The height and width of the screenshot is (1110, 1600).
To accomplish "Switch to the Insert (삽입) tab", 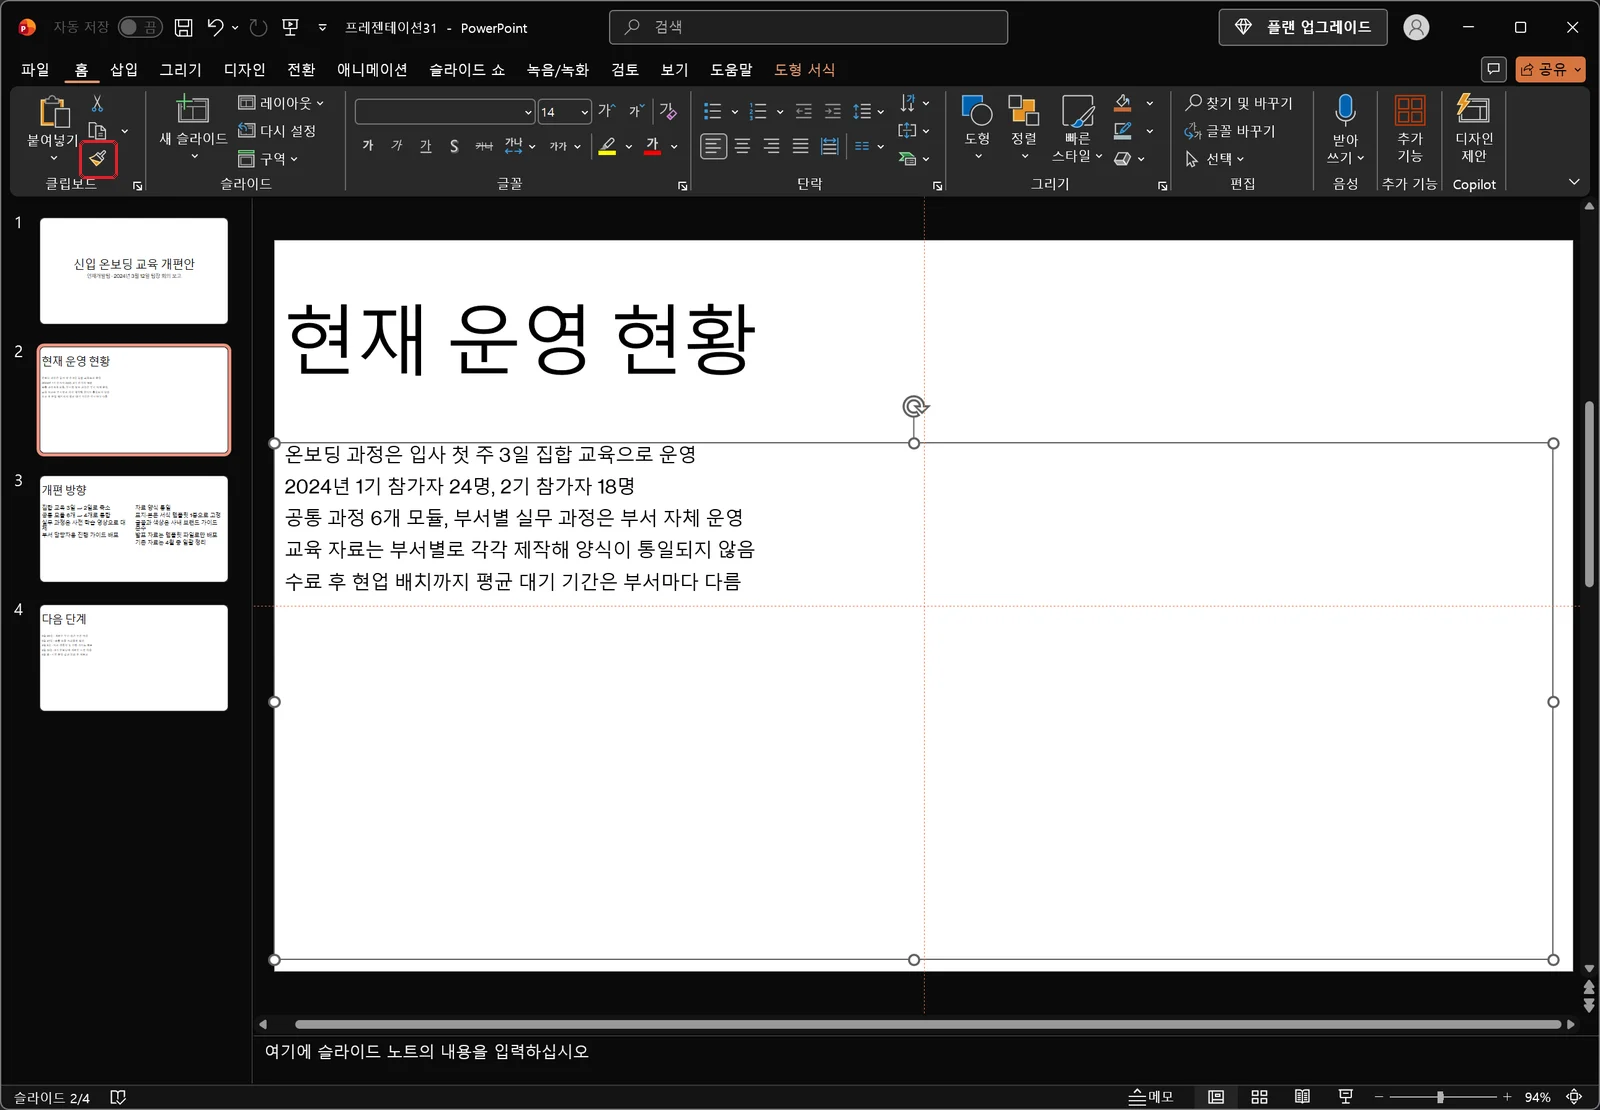I will (124, 69).
